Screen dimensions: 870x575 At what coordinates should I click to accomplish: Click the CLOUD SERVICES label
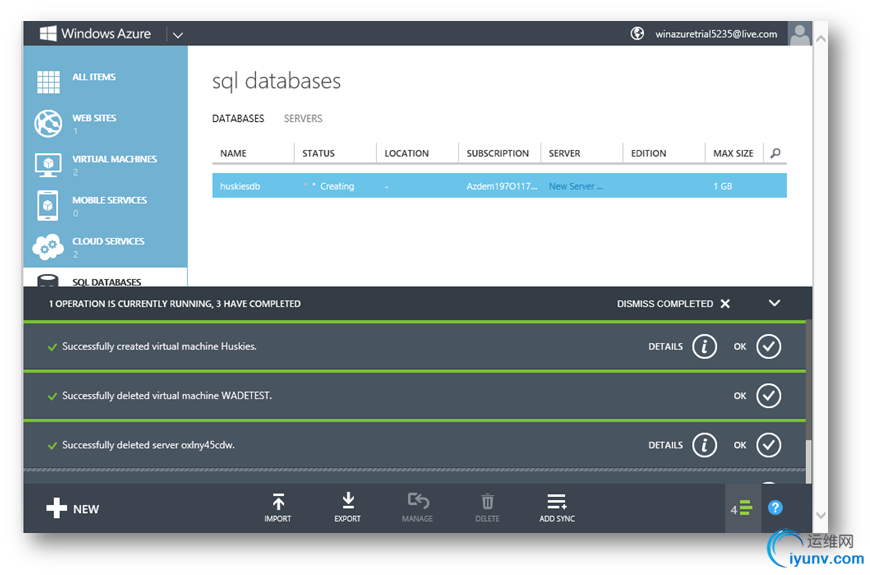108,241
